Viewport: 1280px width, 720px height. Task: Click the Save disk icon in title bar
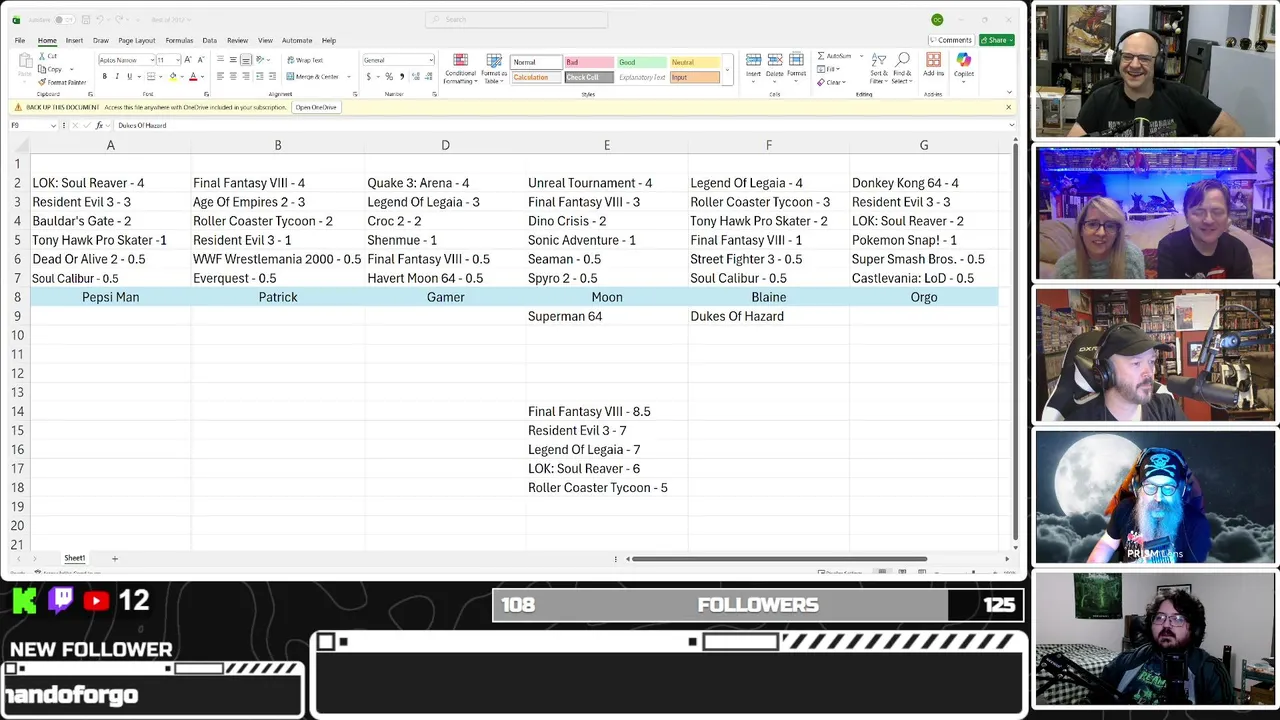[87, 20]
